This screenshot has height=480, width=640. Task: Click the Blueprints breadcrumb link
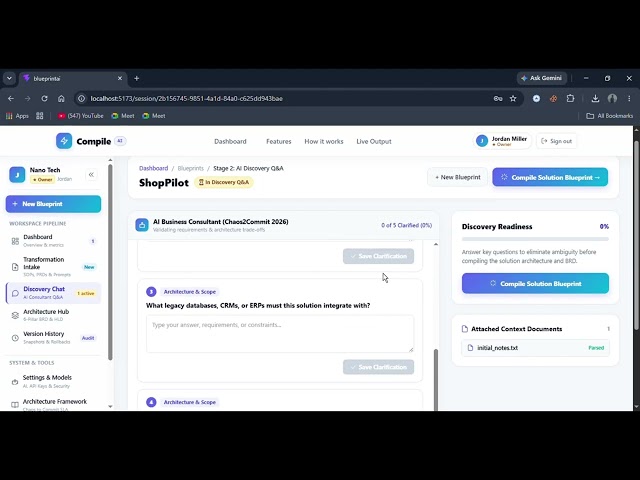(x=191, y=168)
